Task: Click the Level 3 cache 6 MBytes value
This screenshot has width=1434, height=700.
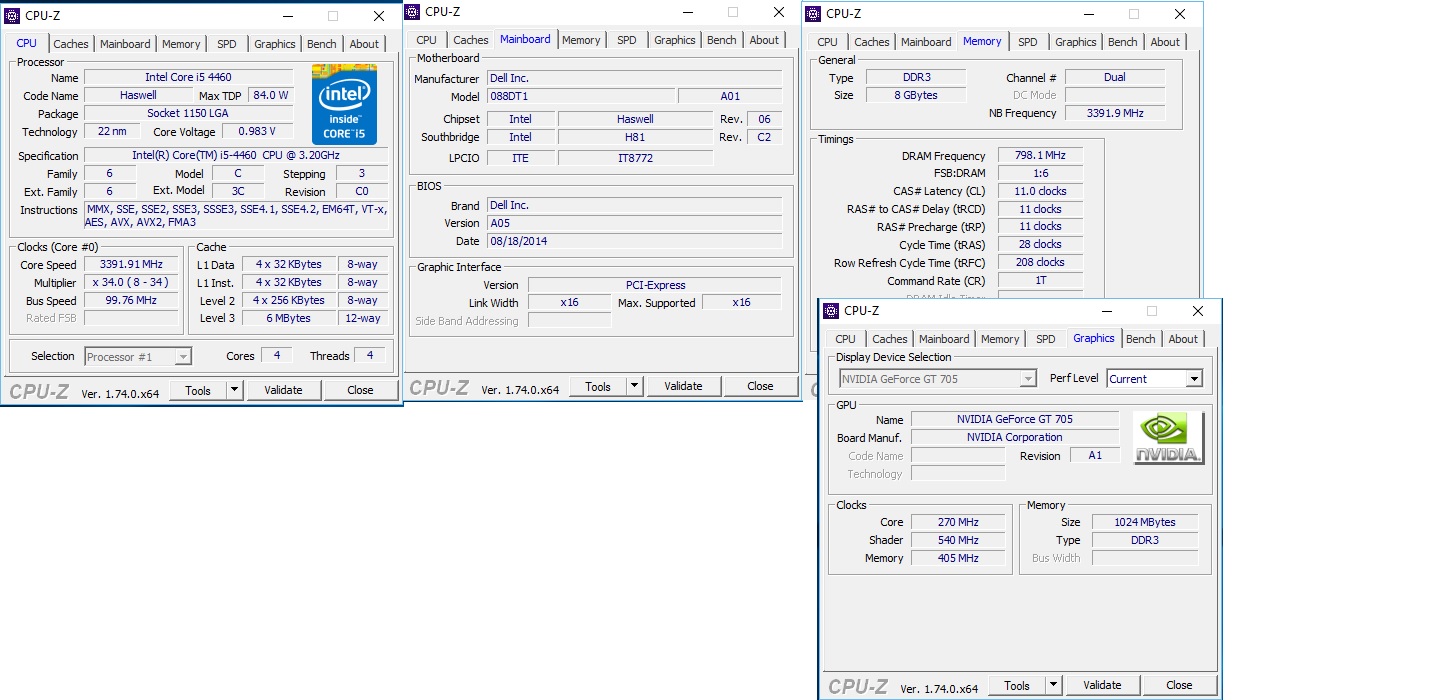Action: 289,318
